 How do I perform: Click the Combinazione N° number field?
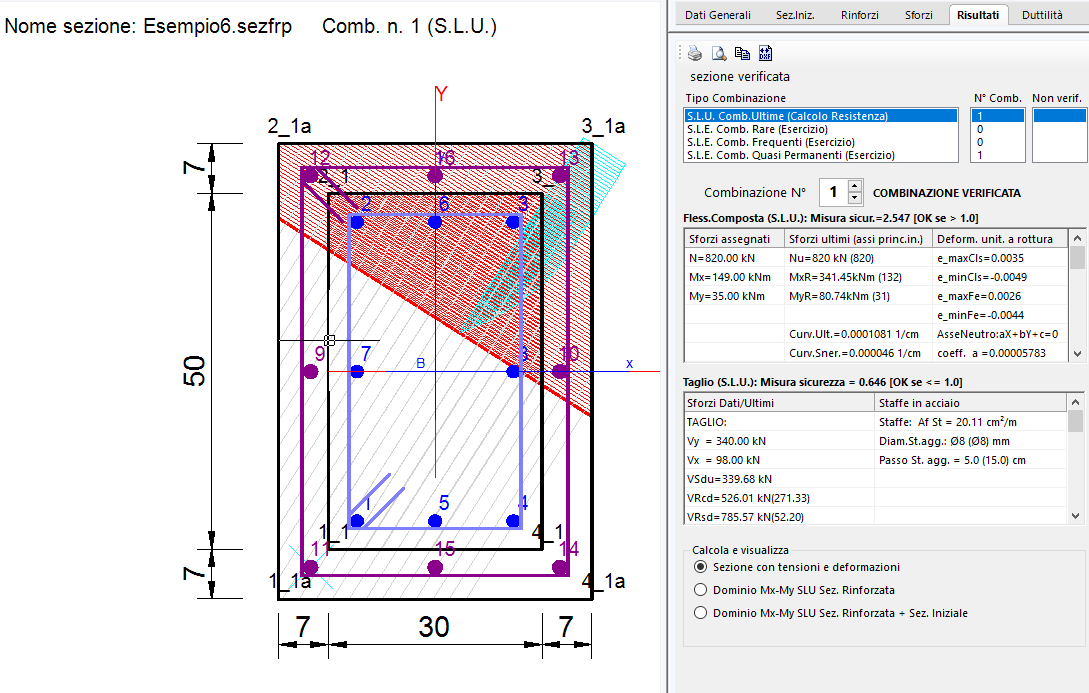(x=834, y=192)
